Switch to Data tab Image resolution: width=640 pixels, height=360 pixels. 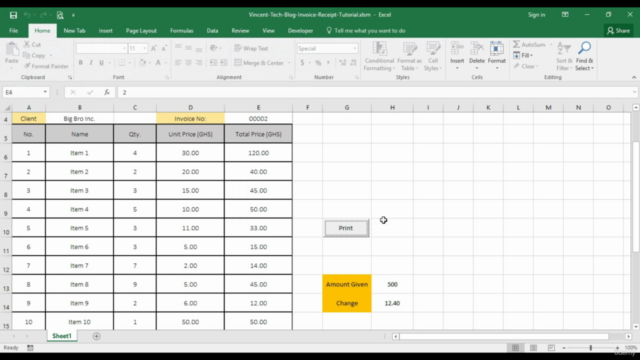coord(212,31)
